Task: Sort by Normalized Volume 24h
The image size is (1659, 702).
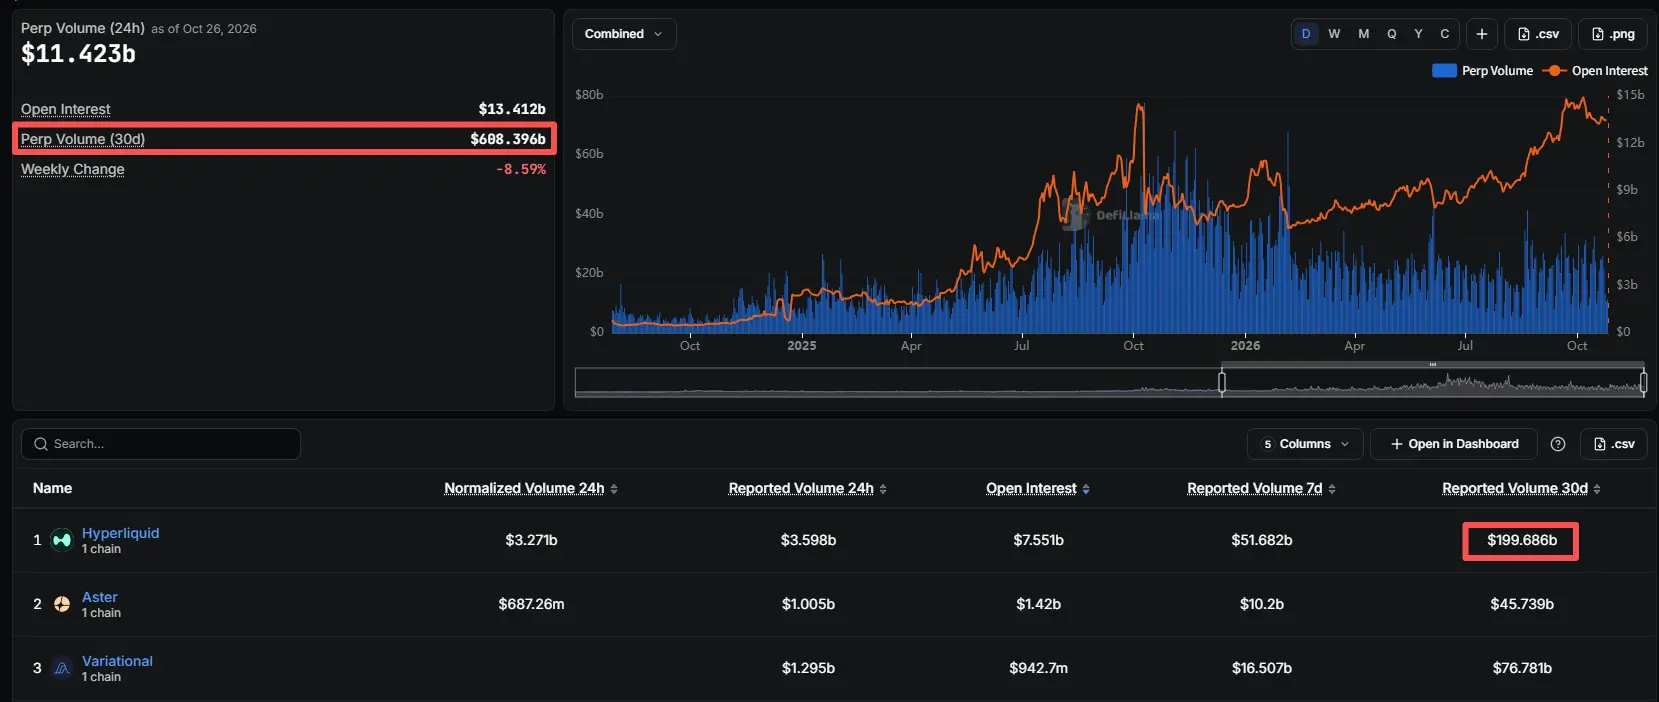Action: (x=531, y=488)
